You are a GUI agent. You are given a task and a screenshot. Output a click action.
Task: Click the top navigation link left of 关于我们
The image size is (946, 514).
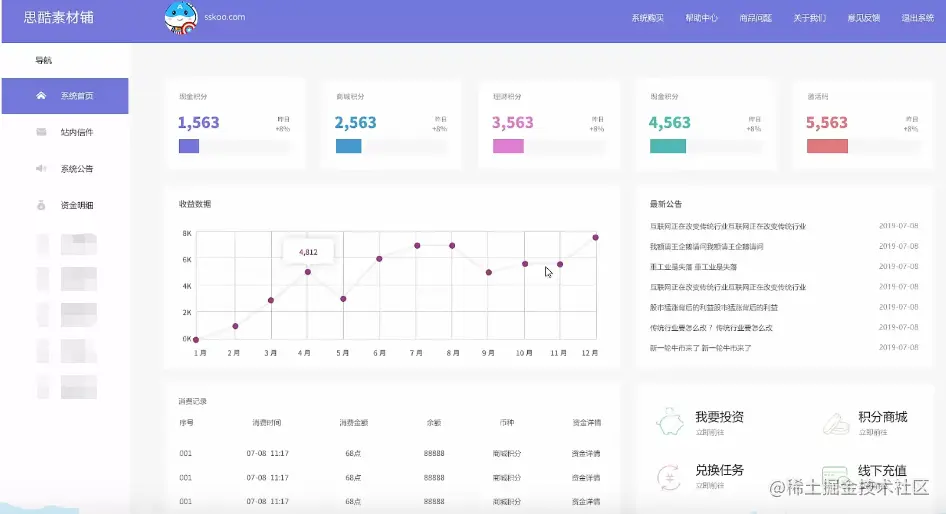755,18
